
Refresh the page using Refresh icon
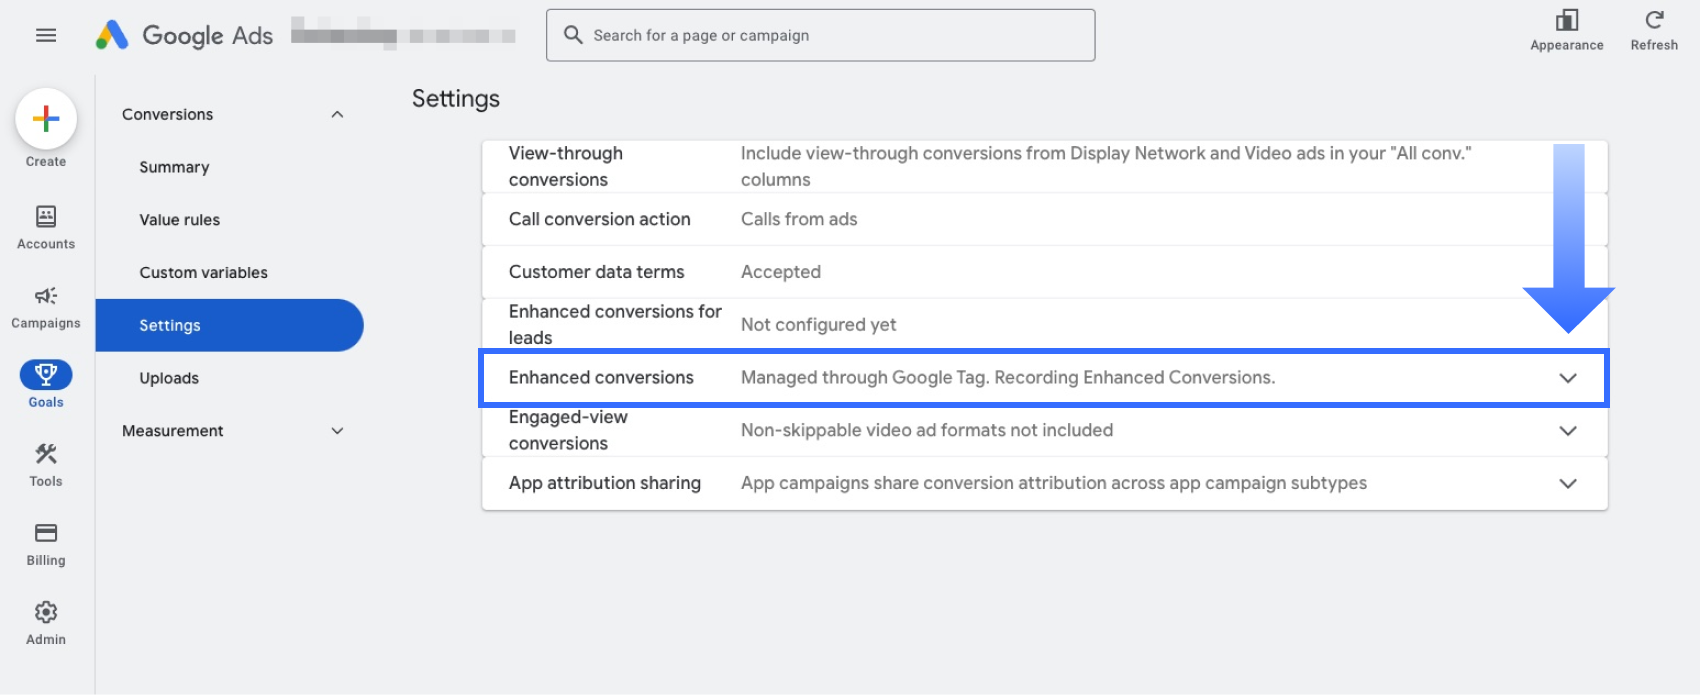[x=1654, y=21]
